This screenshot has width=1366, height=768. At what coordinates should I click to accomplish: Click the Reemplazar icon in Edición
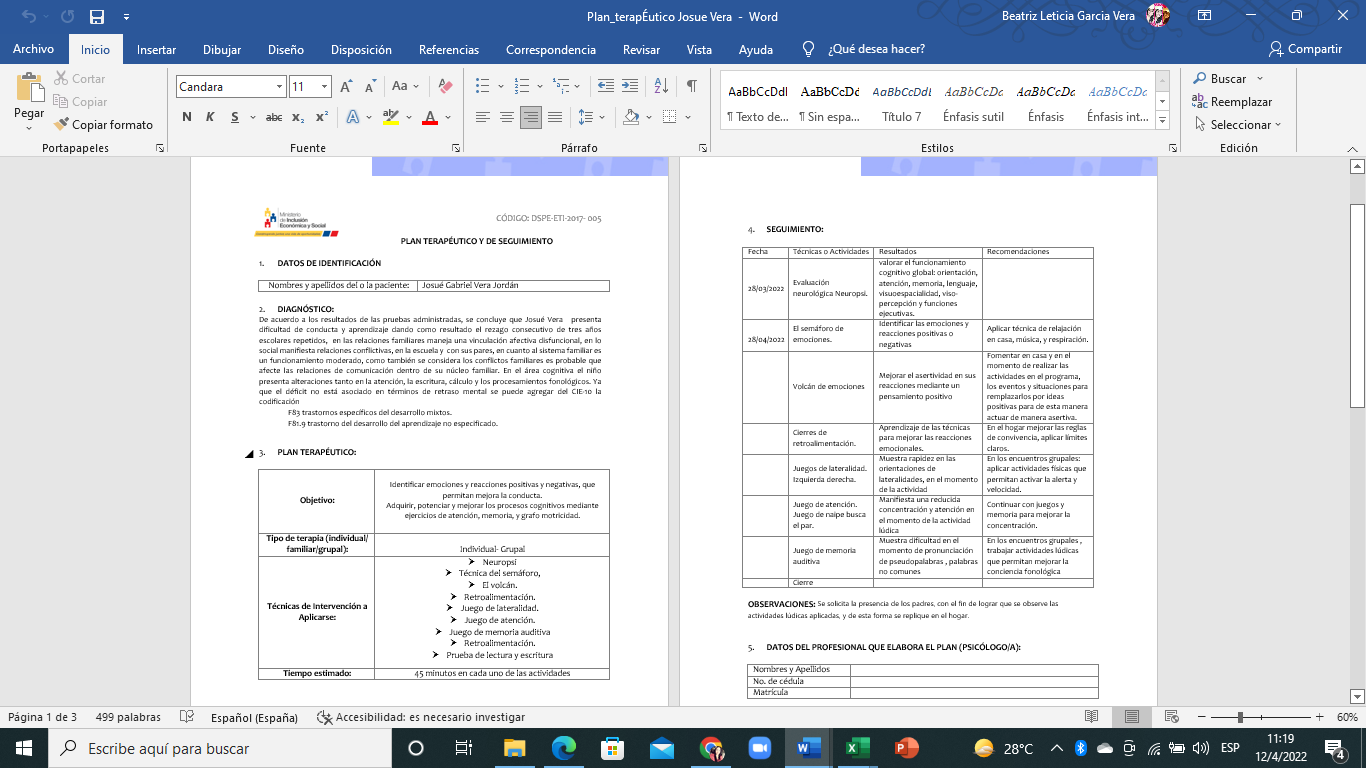(1200, 102)
